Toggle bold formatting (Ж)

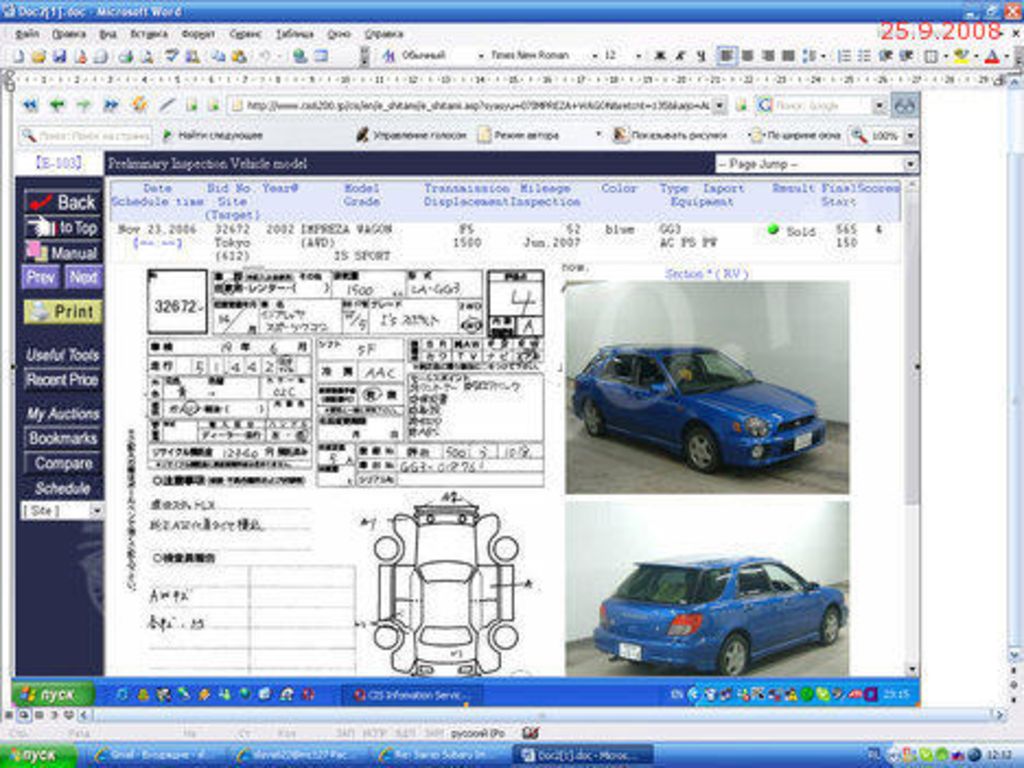point(660,57)
